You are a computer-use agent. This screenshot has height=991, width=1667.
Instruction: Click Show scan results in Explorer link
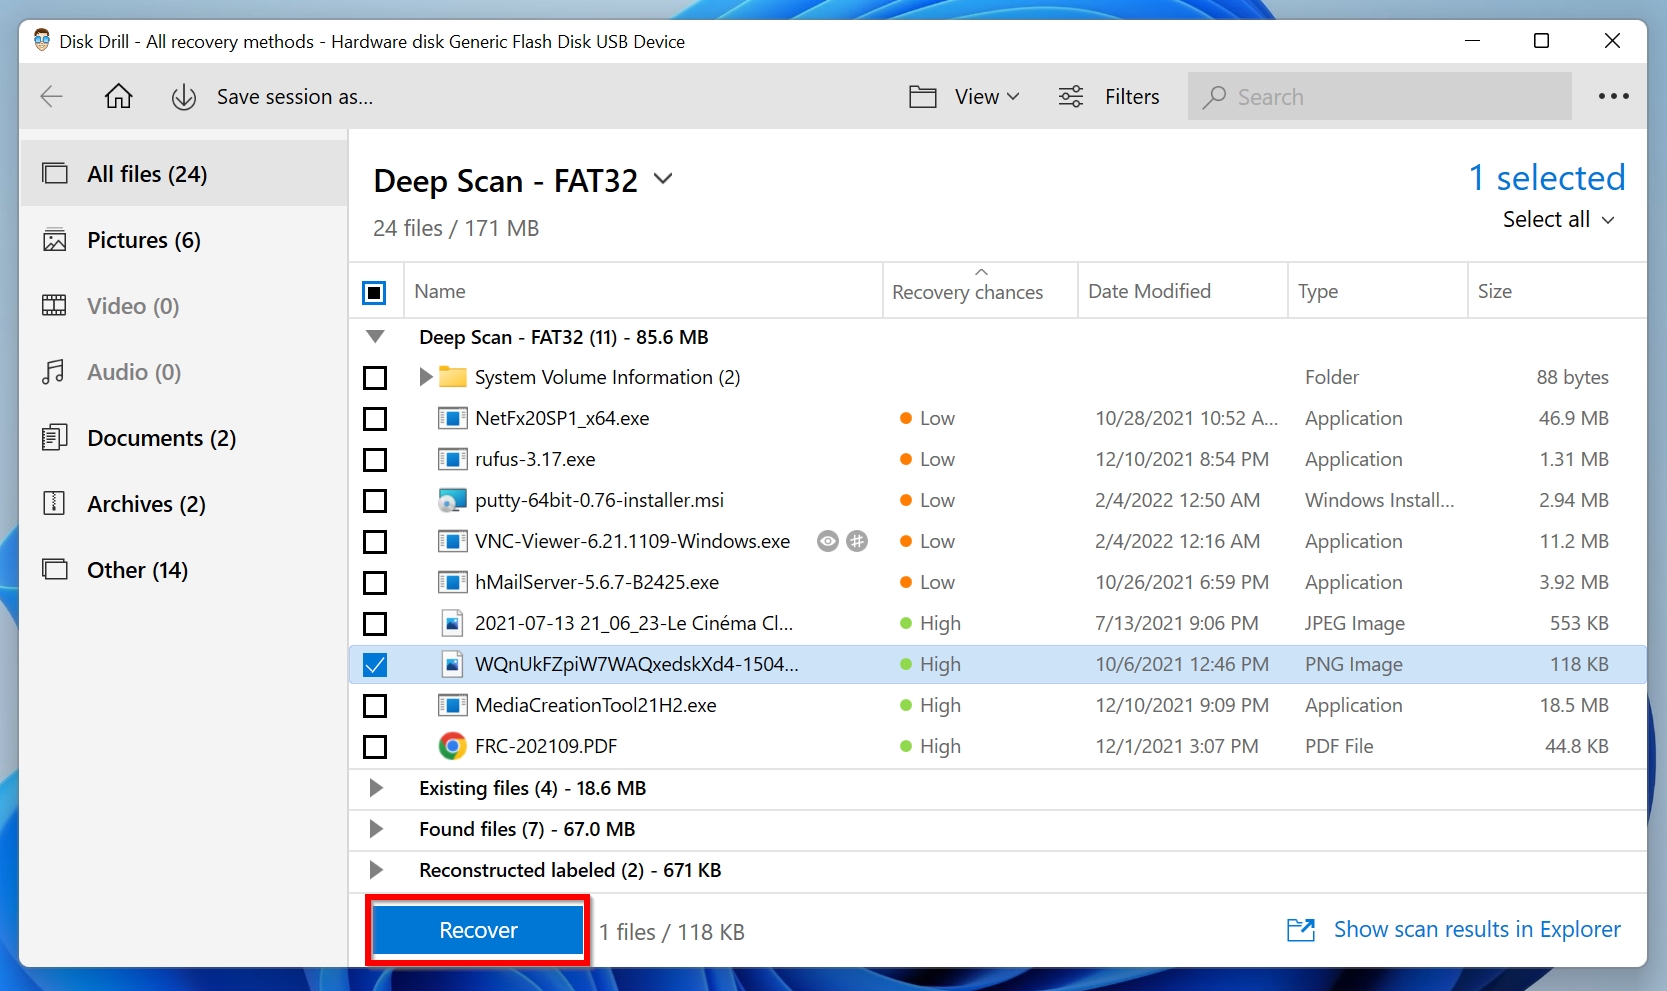(x=1476, y=930)
